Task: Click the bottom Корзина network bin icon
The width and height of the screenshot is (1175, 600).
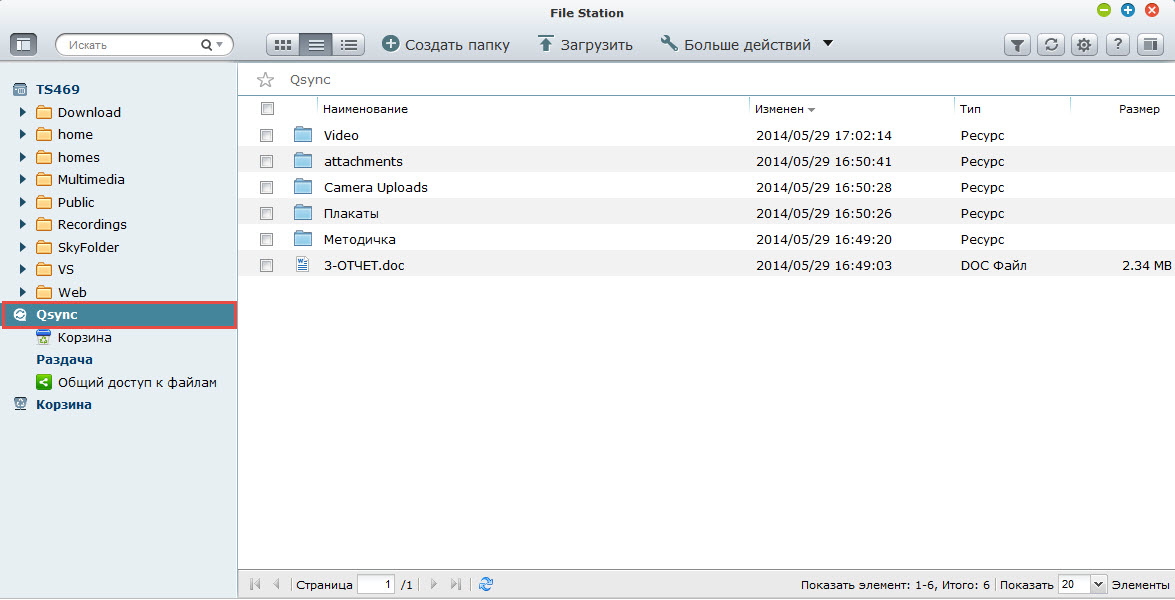Action: tap(21, 404)
